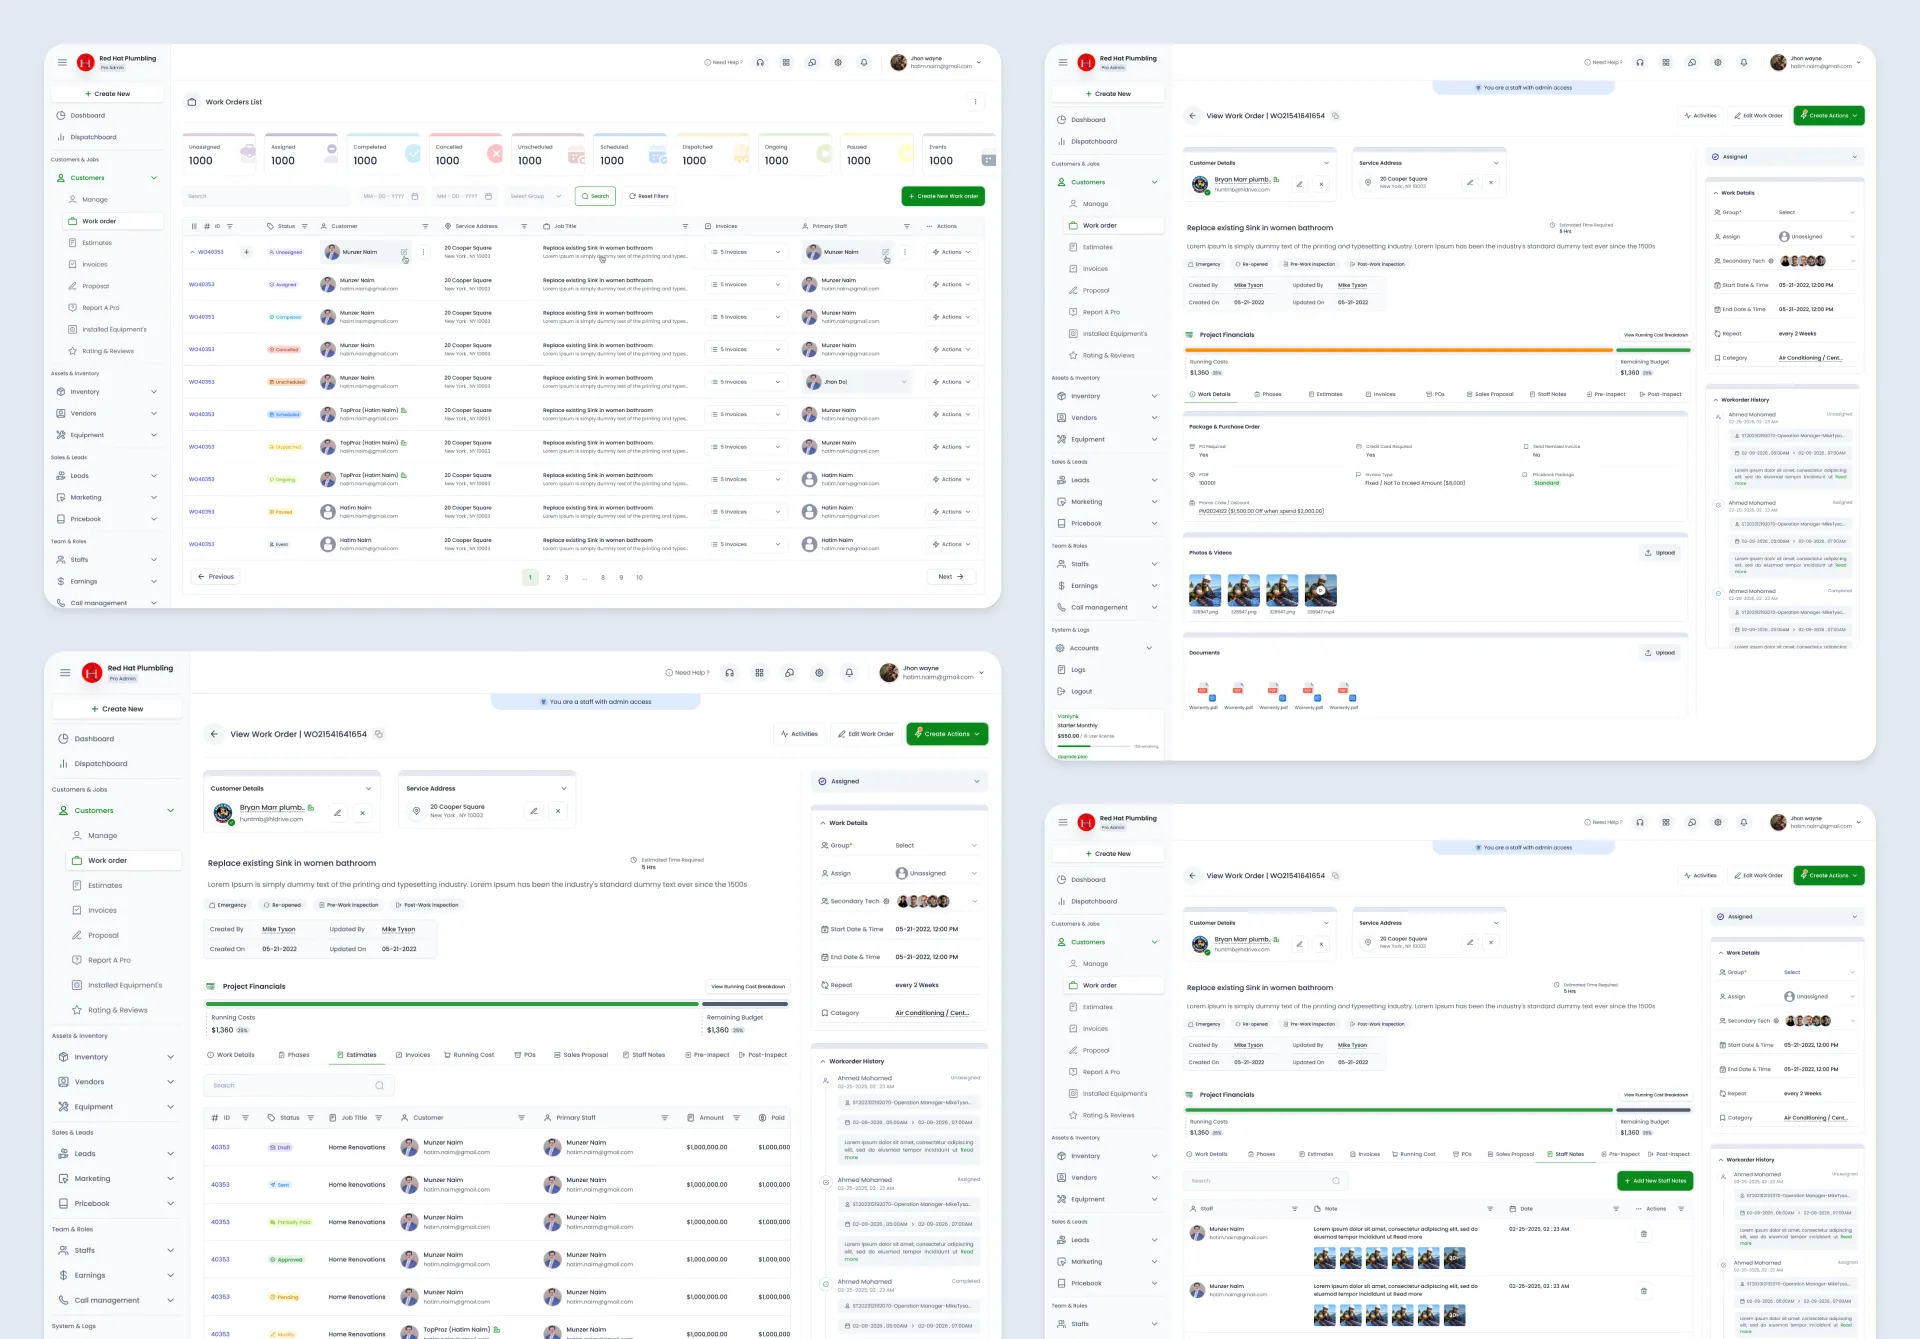Click Staff column filter in Staff Notes window
1920x1339 pixels.
(x=1294, y=1208)
